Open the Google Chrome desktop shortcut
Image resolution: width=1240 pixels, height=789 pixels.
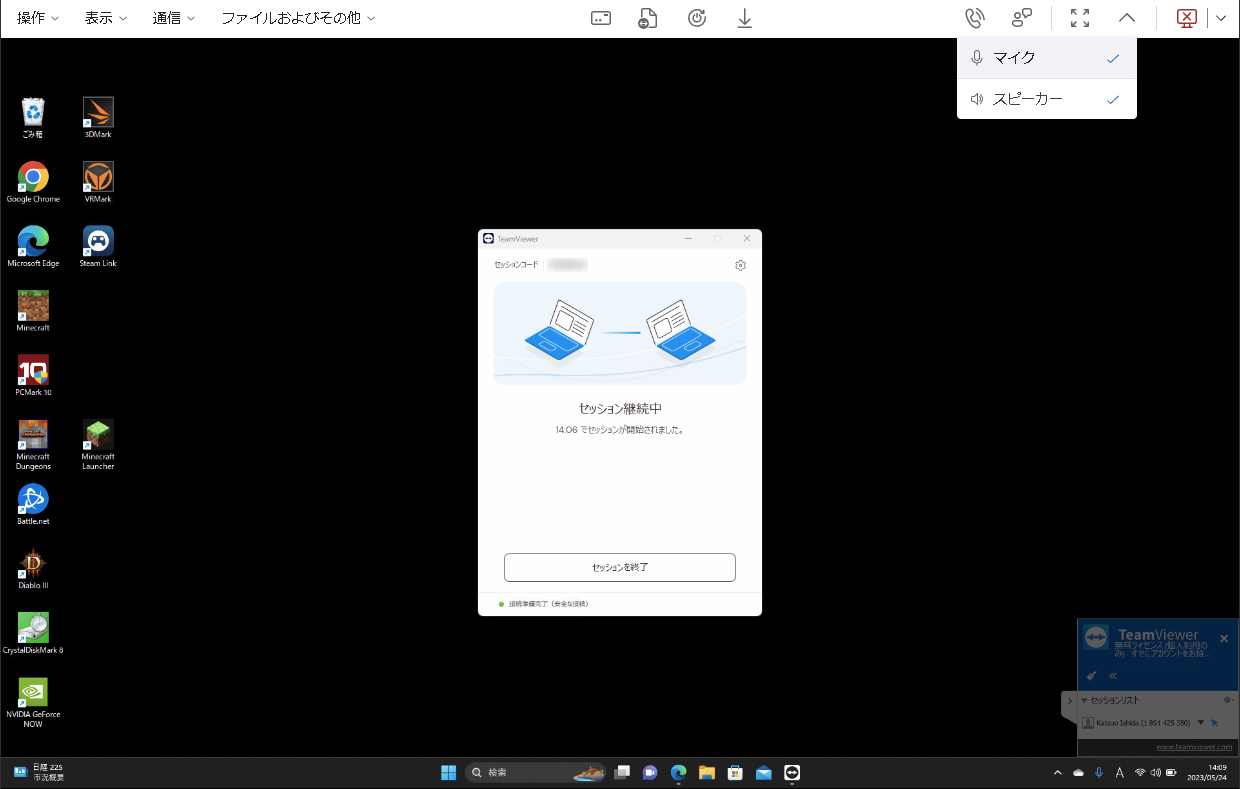tap(33, 183)
